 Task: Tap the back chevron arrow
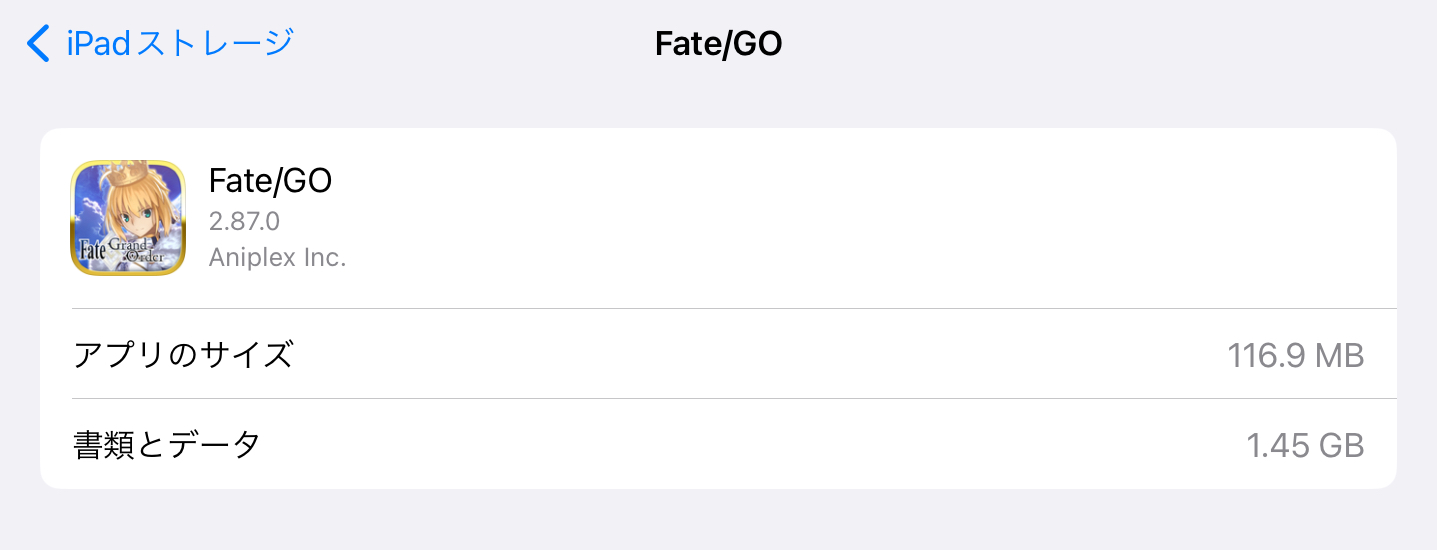38,44
